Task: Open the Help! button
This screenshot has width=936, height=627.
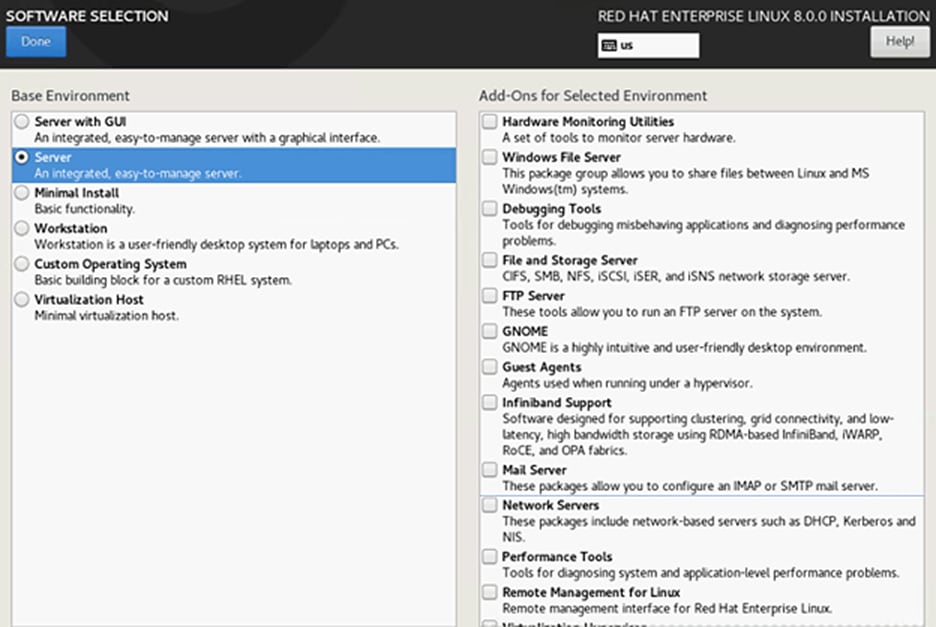Action: click(x=899, y=42)
